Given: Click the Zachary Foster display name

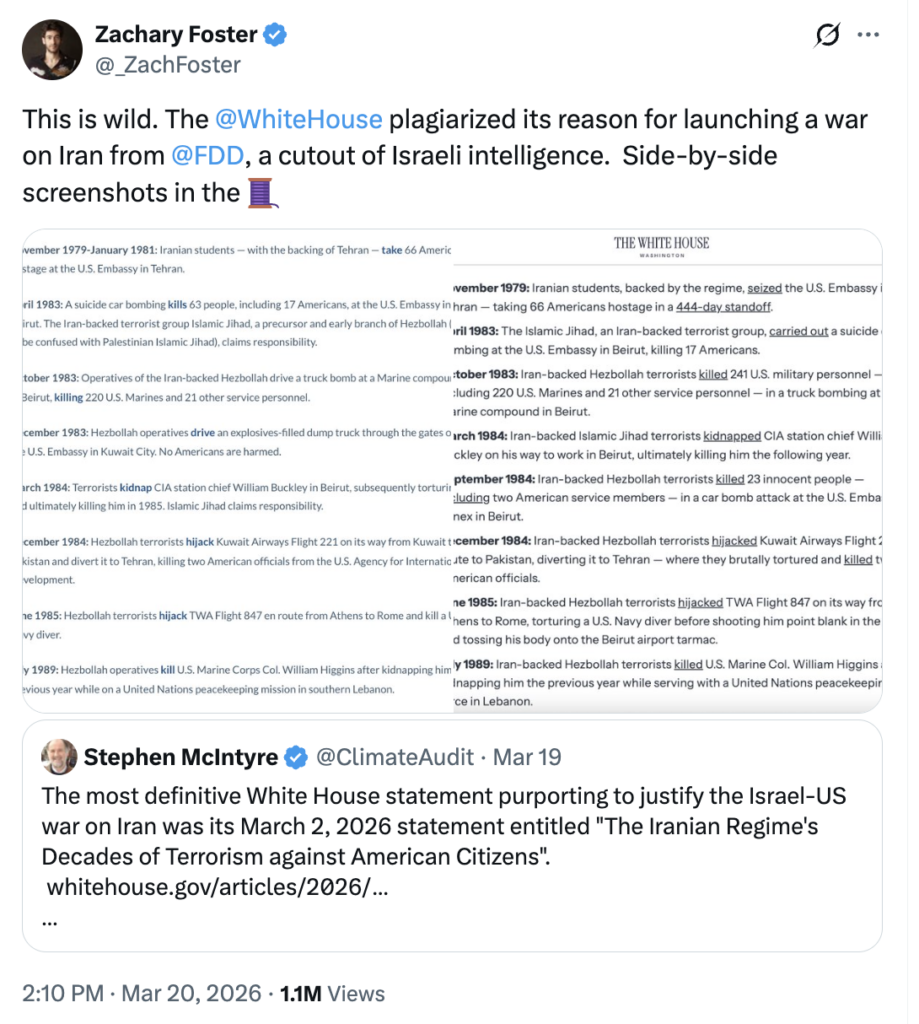Looking at the screenshot, I should [176, 34].
